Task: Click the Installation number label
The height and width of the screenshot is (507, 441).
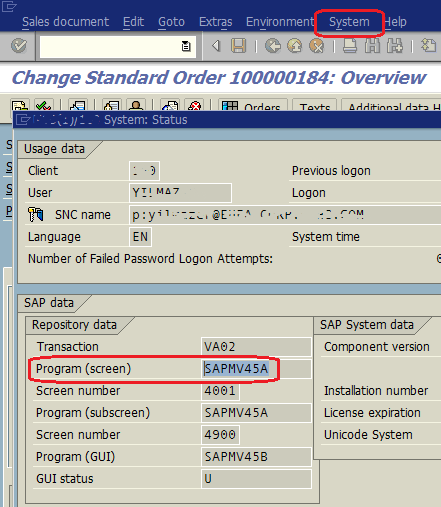Action: [376, 391]
